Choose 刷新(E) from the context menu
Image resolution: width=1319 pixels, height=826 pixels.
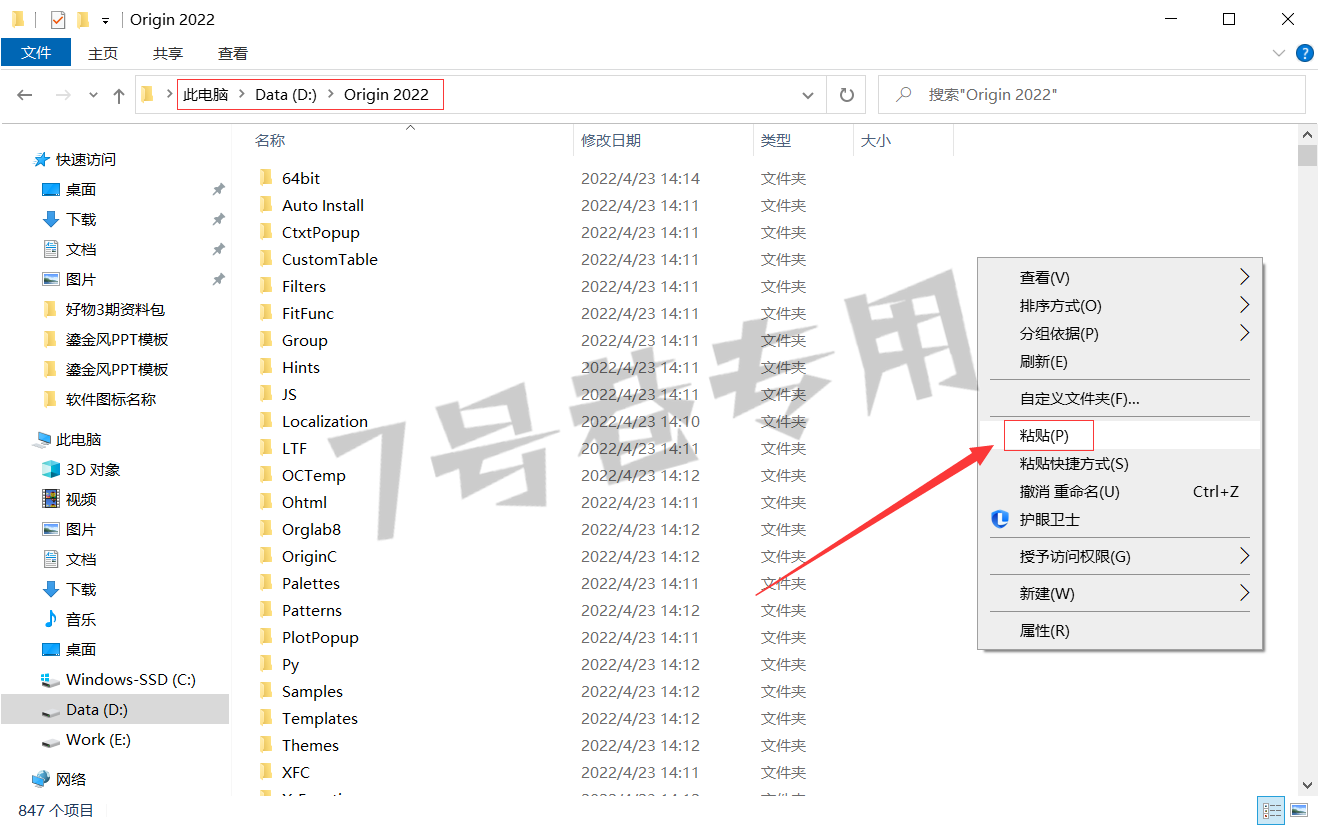[x=1120, y=362]
